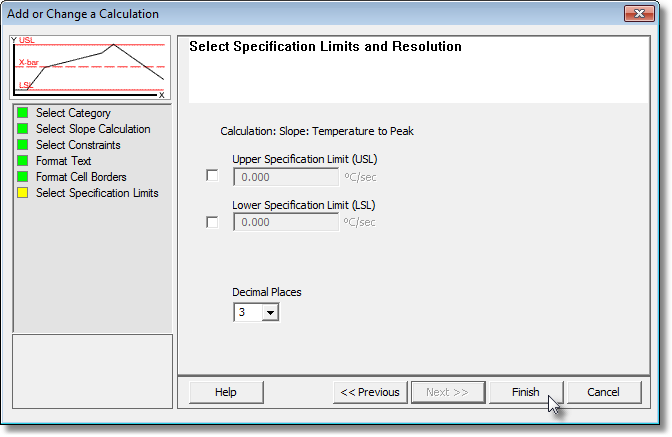Cancel the calculation wizard
Image resolution: width=672 pixels, height=437 pixels.
click(604, 392)
